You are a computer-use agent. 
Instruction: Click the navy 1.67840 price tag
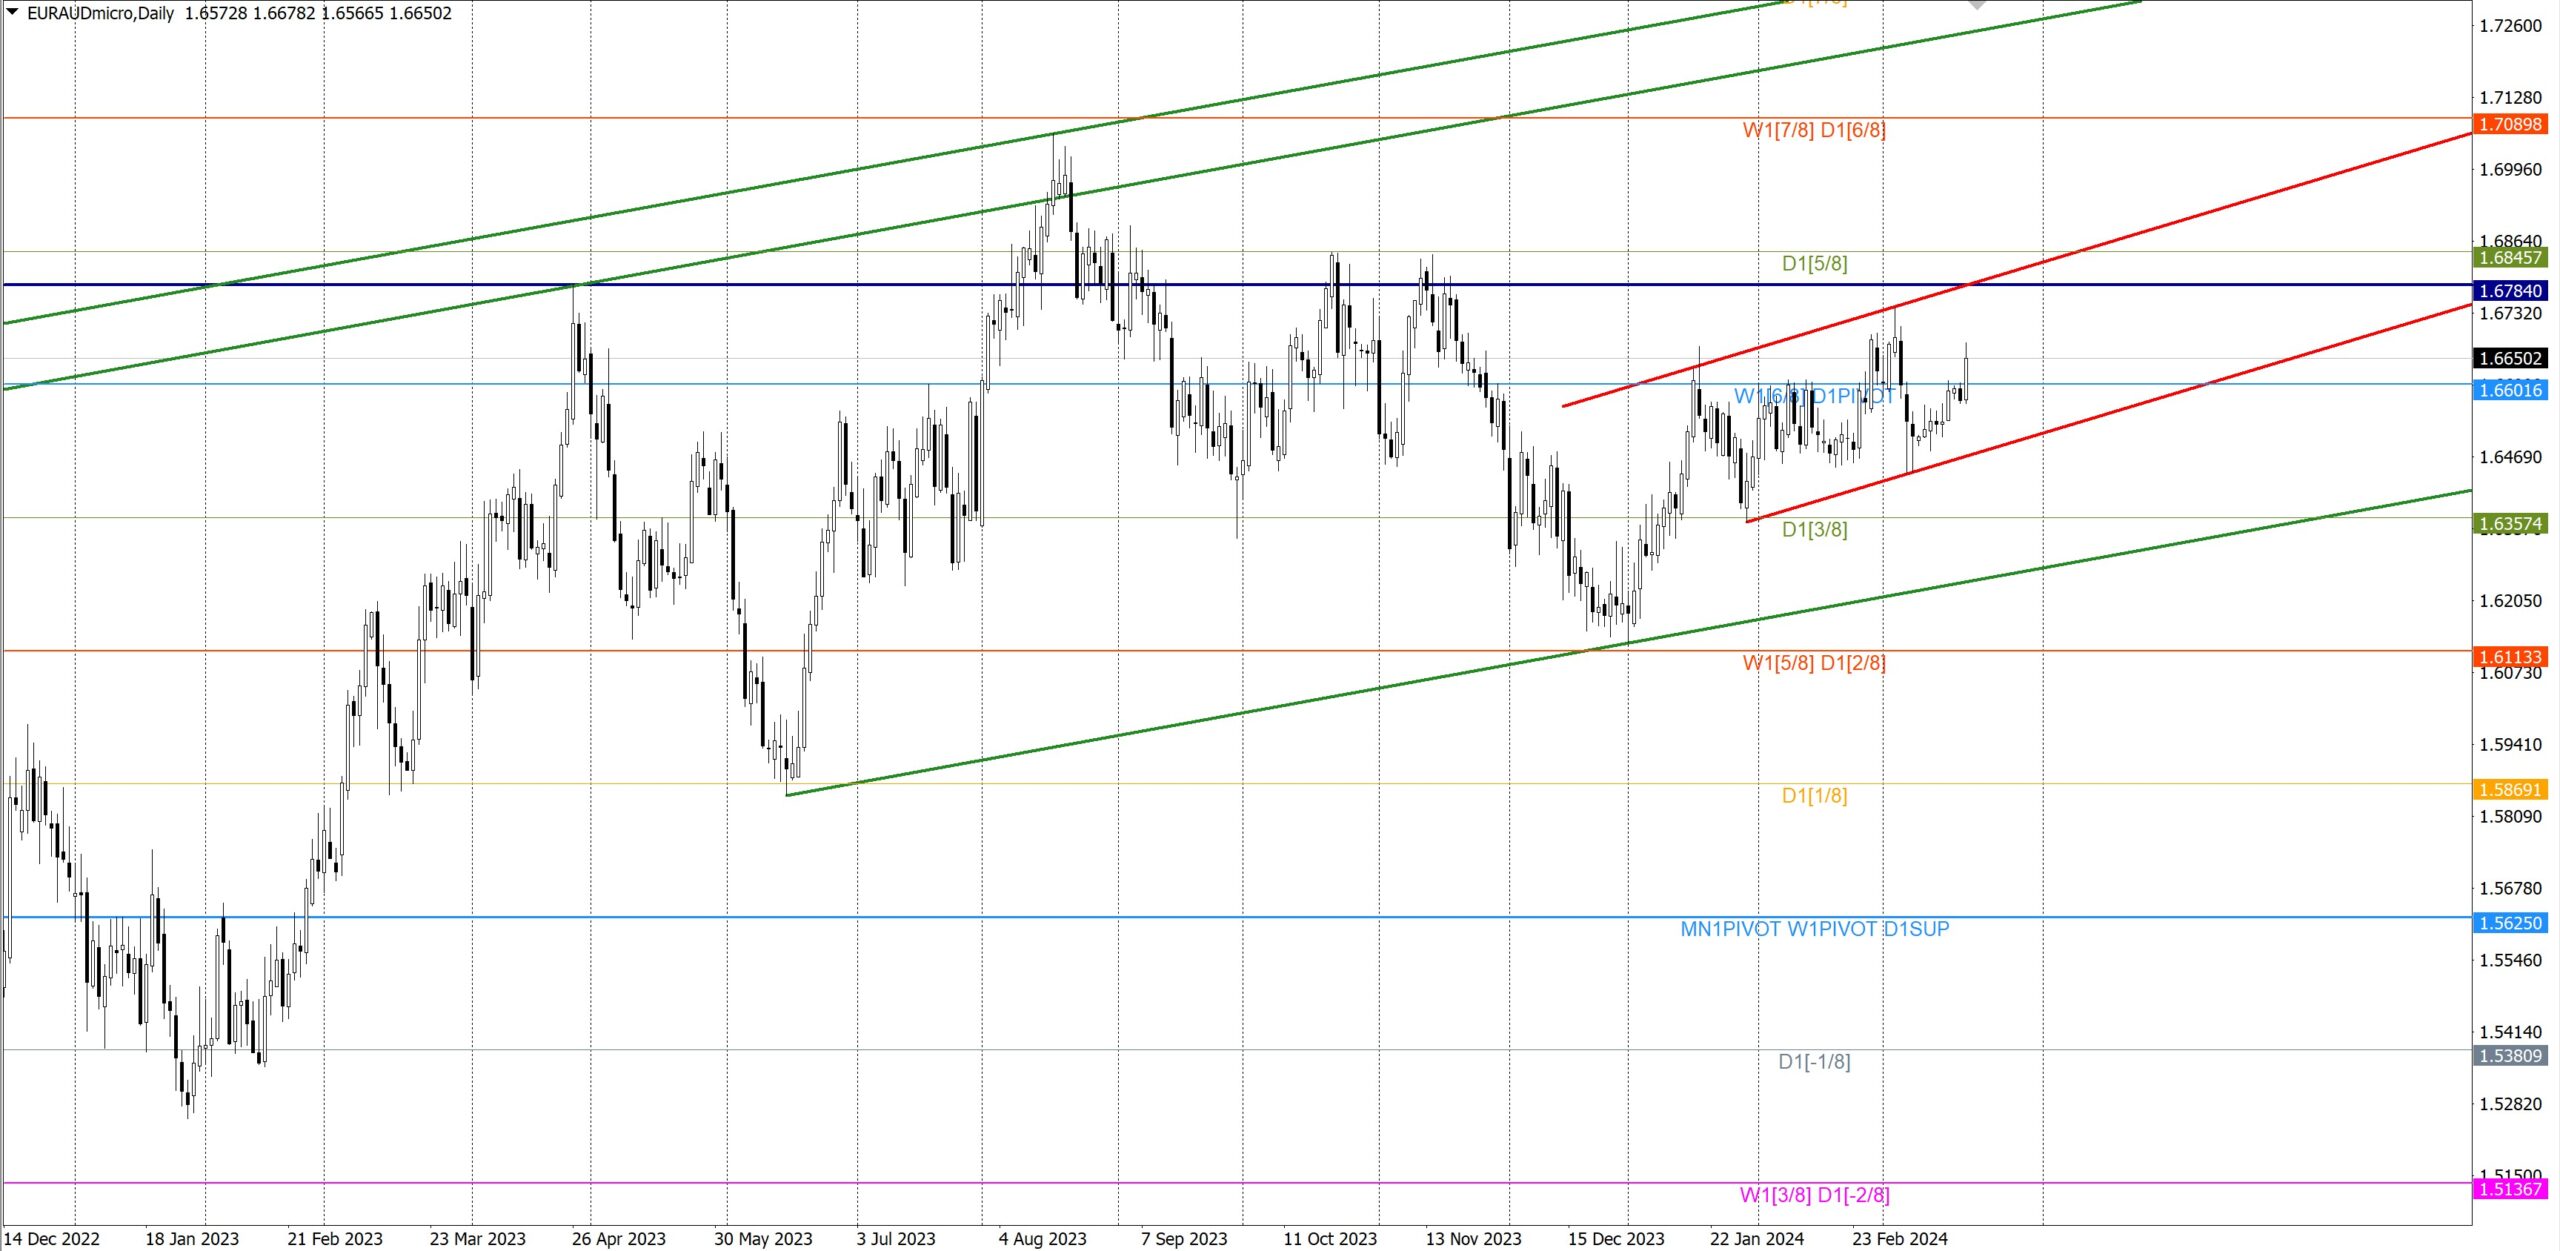click(x=2509, y=290)
